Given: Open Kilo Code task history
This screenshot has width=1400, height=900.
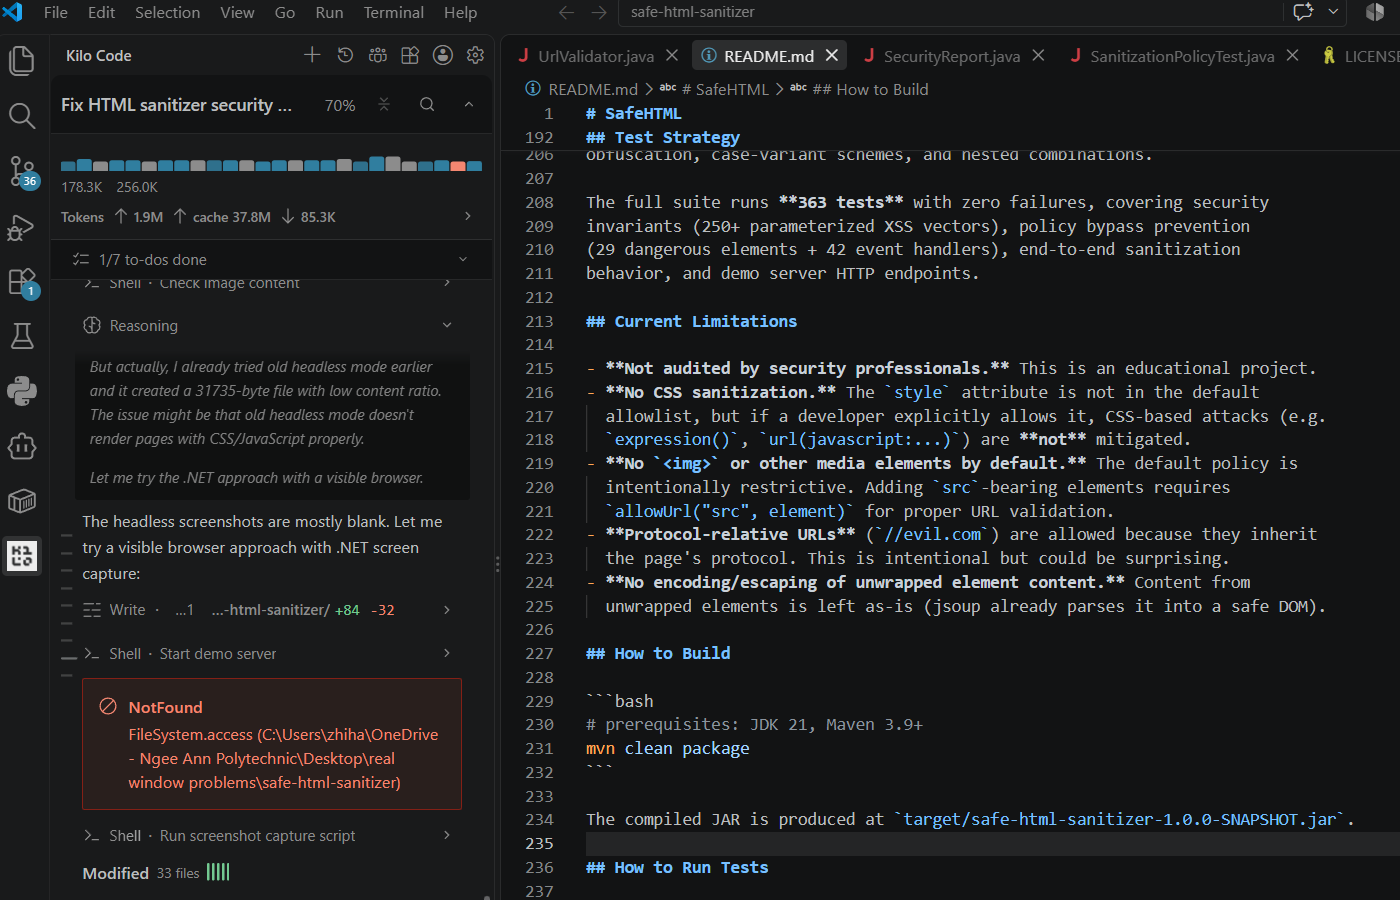Looking at the screenshot, I should [345, 55].
